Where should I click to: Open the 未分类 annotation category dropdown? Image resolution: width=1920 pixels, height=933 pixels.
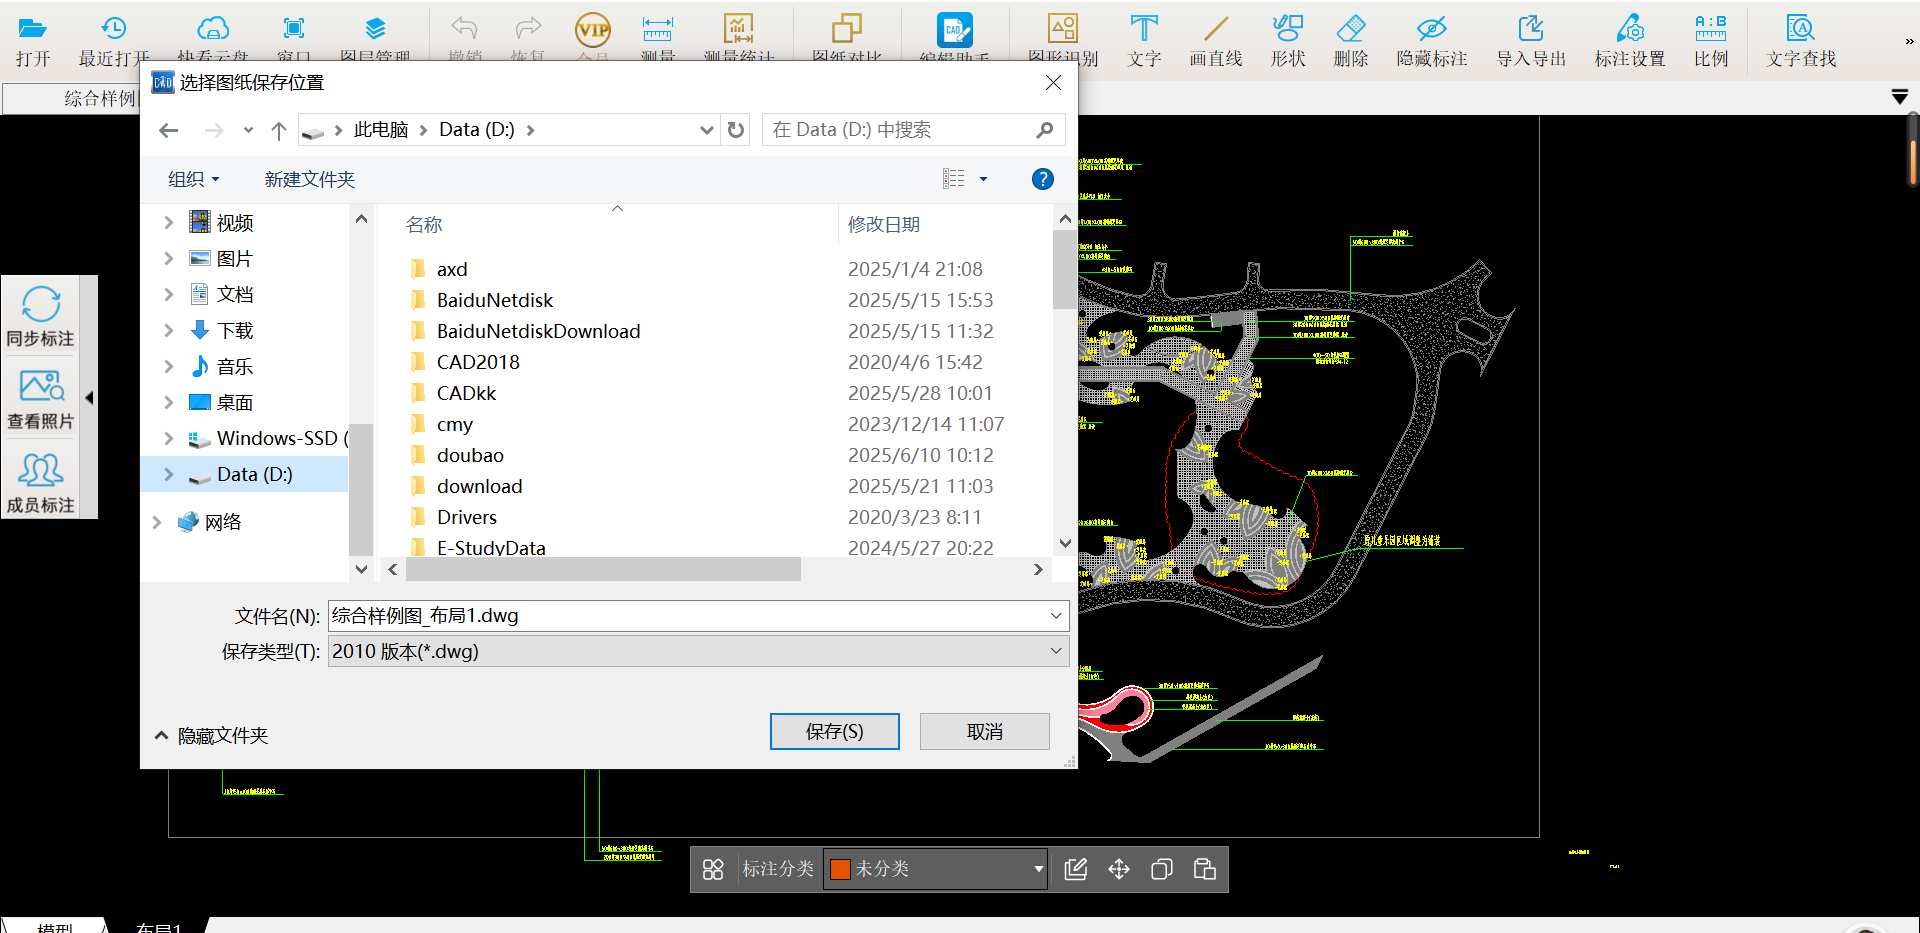pyautogui.click(x=1038, y=869)
